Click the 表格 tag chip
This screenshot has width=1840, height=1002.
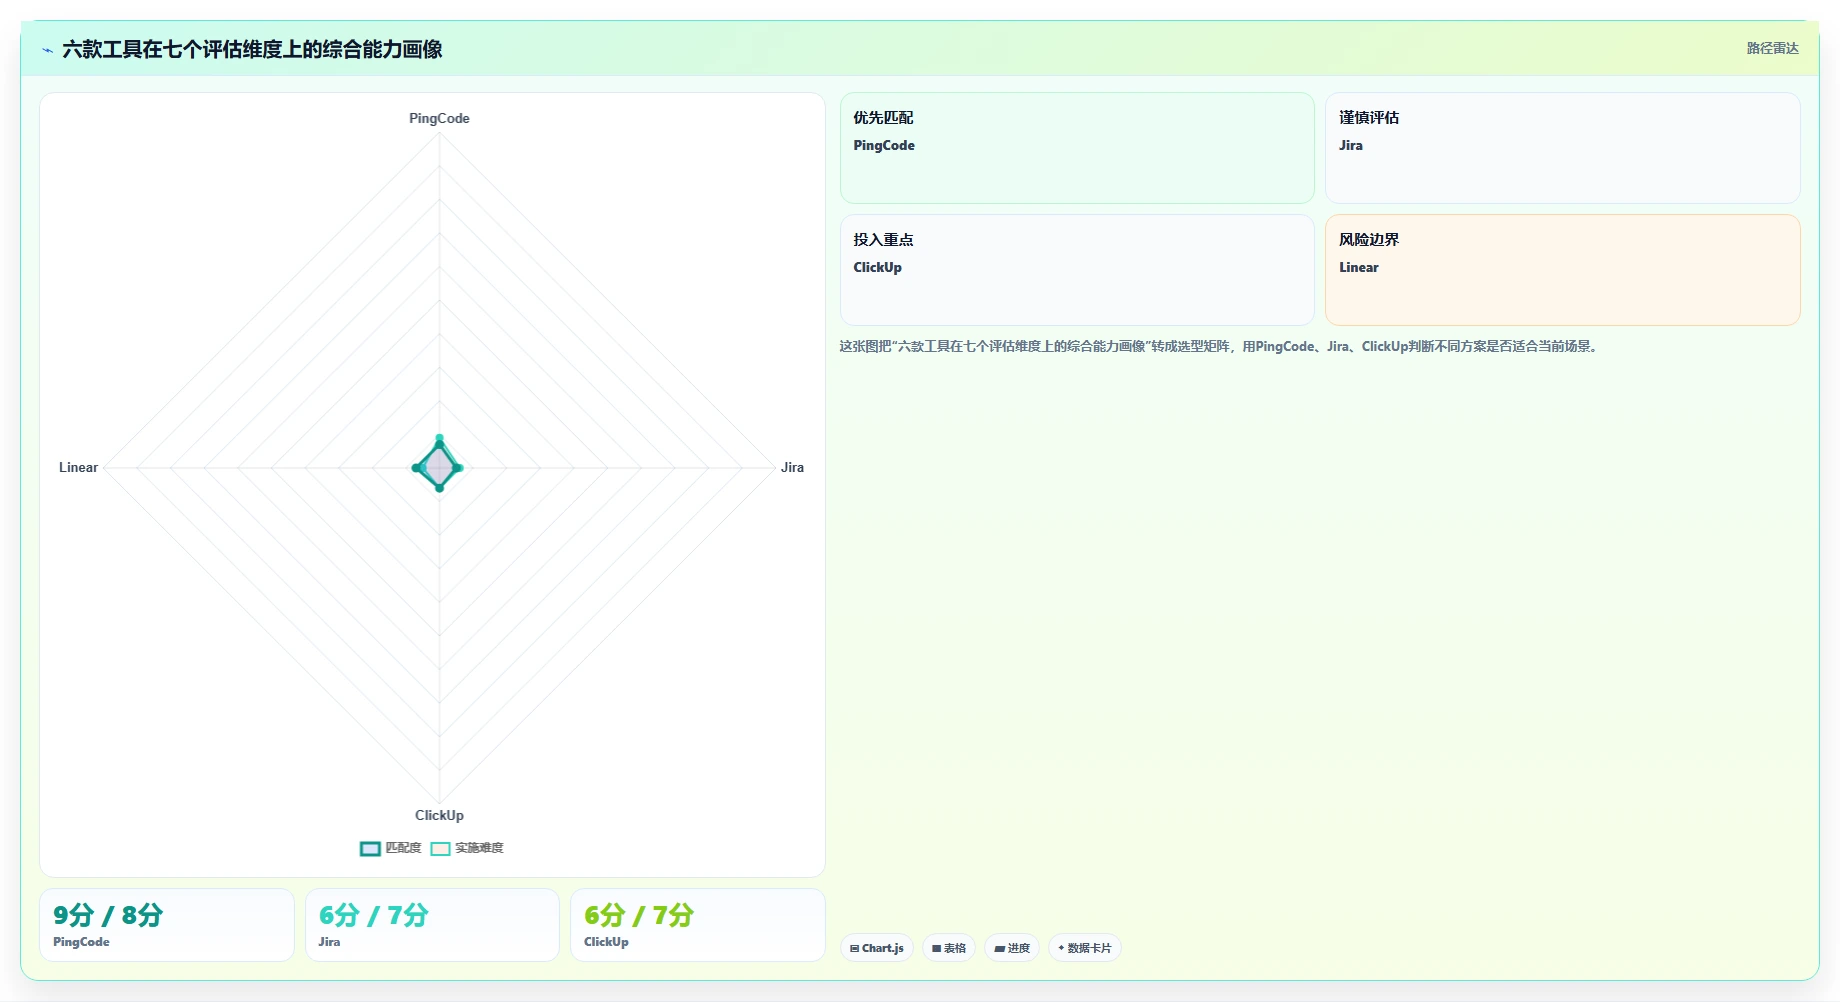pos(949,948)
